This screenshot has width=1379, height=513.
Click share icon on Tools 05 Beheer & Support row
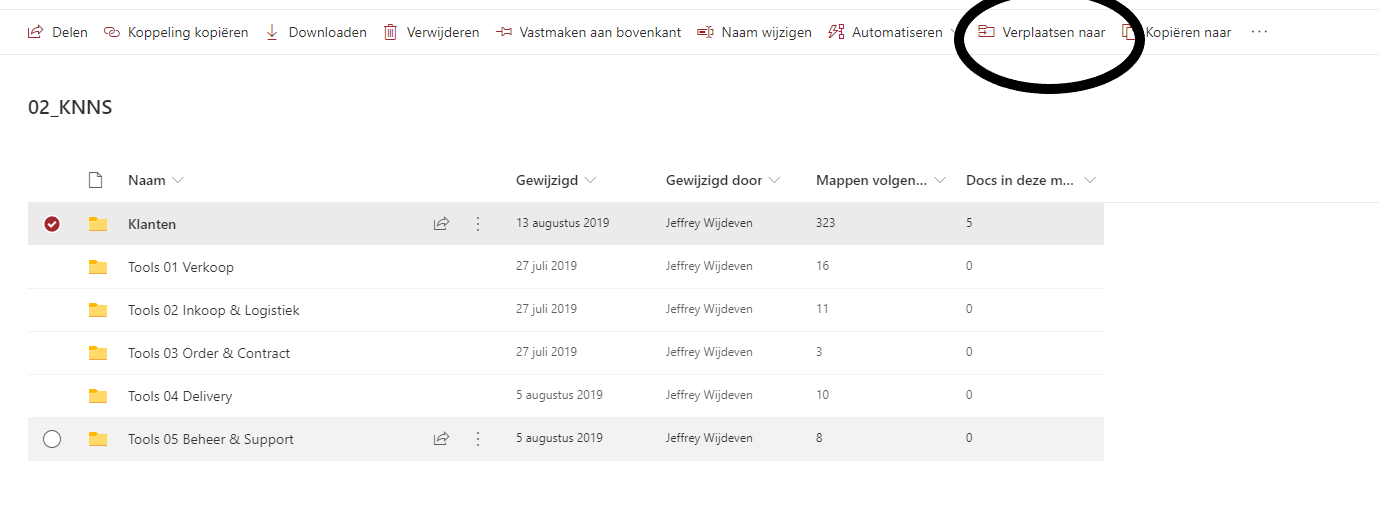point(441,439)
